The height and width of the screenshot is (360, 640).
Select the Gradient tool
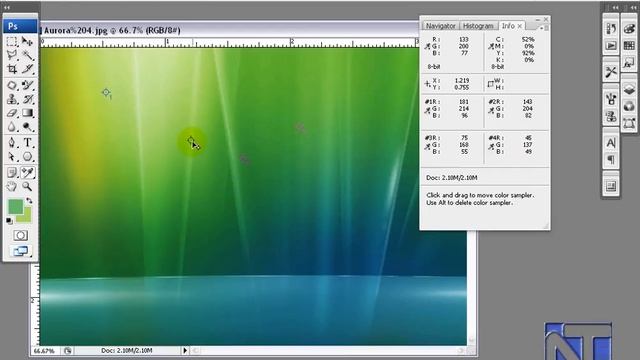(27, 113)
